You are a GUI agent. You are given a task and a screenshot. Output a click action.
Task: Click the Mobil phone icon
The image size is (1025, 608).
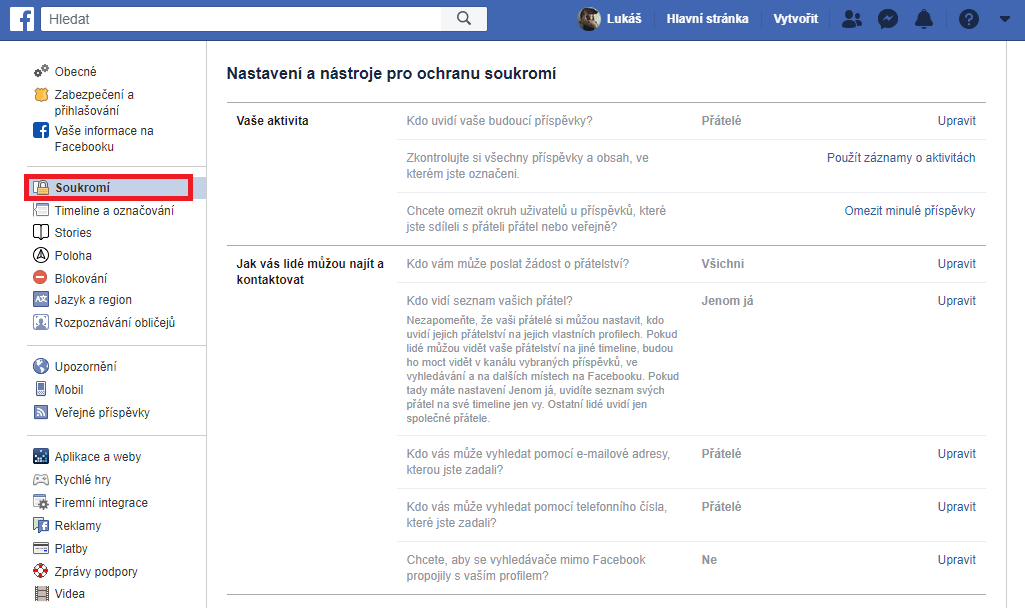tap(41, 389)
